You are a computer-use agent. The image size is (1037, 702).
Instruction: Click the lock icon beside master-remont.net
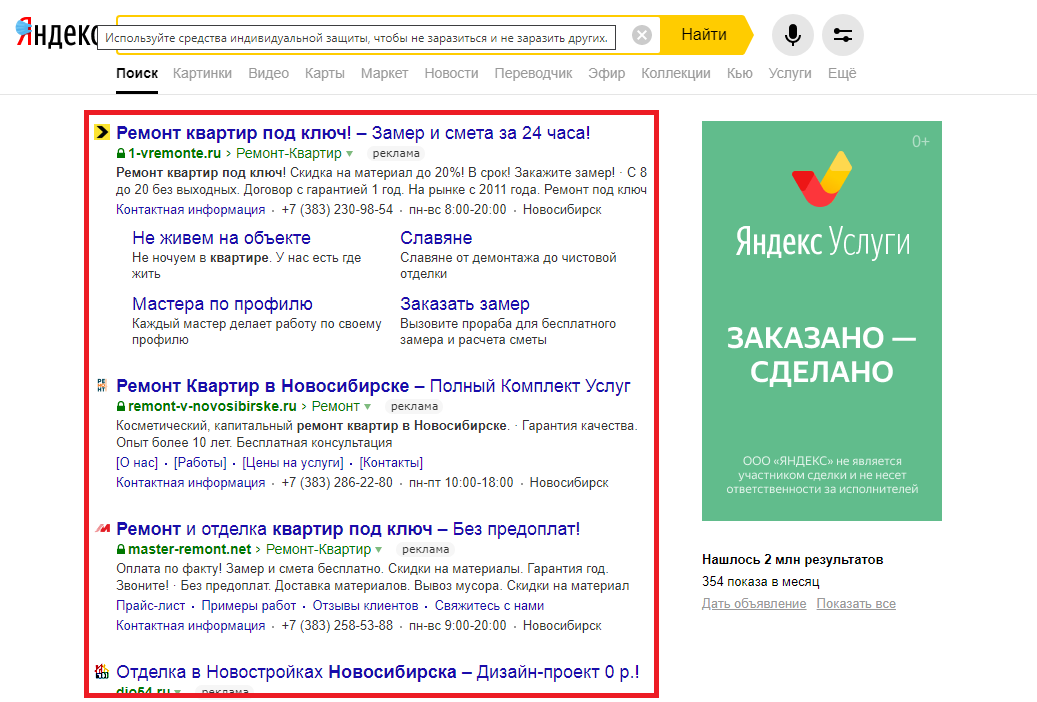click(121, 549)
